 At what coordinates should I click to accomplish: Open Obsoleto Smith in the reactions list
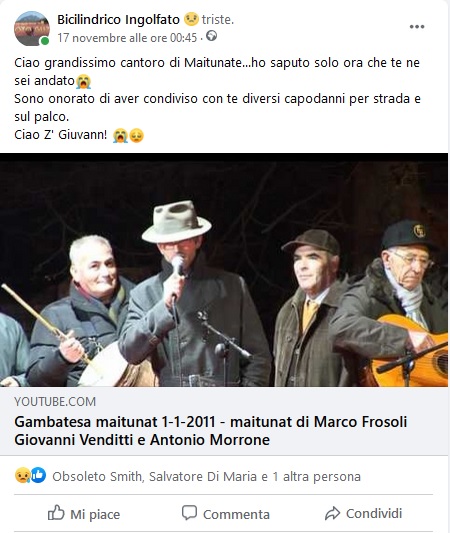coord(97,476)
